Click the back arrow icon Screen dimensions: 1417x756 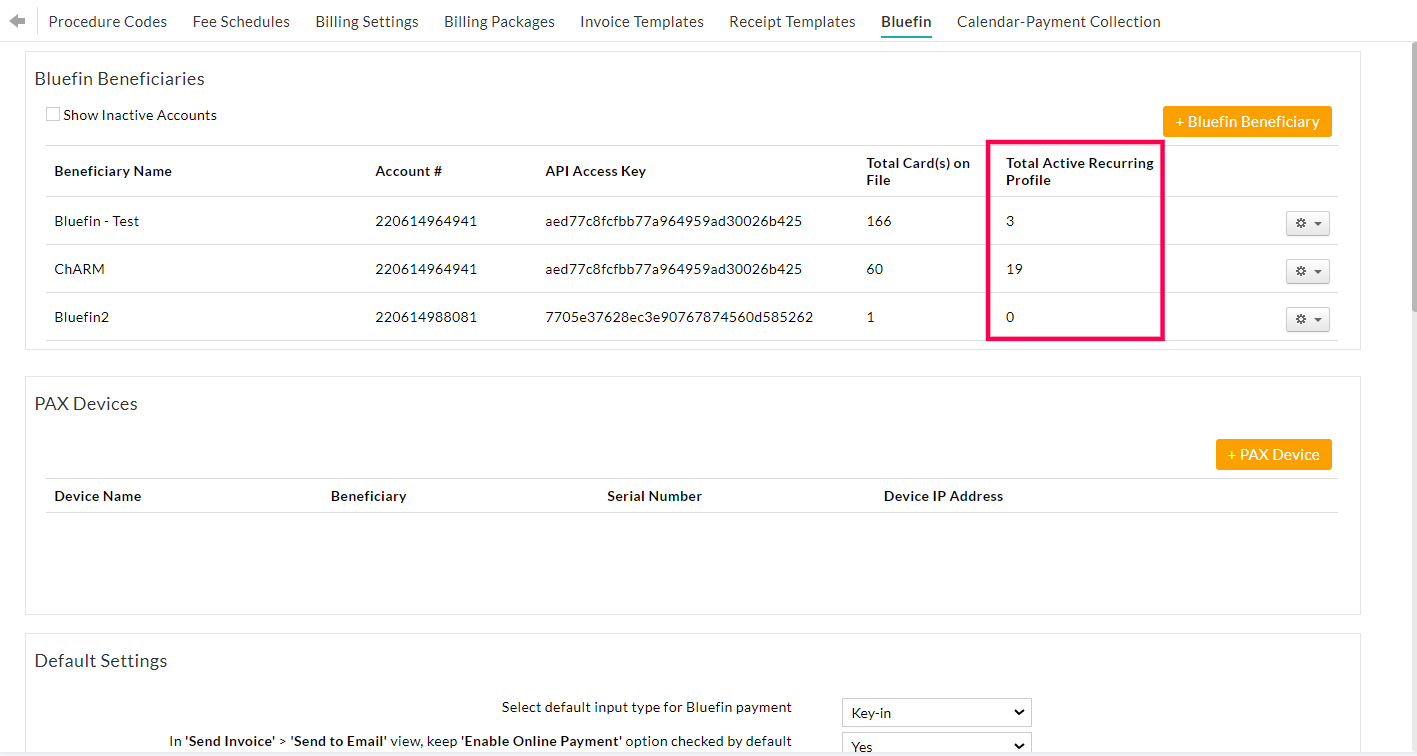[17, 21]
